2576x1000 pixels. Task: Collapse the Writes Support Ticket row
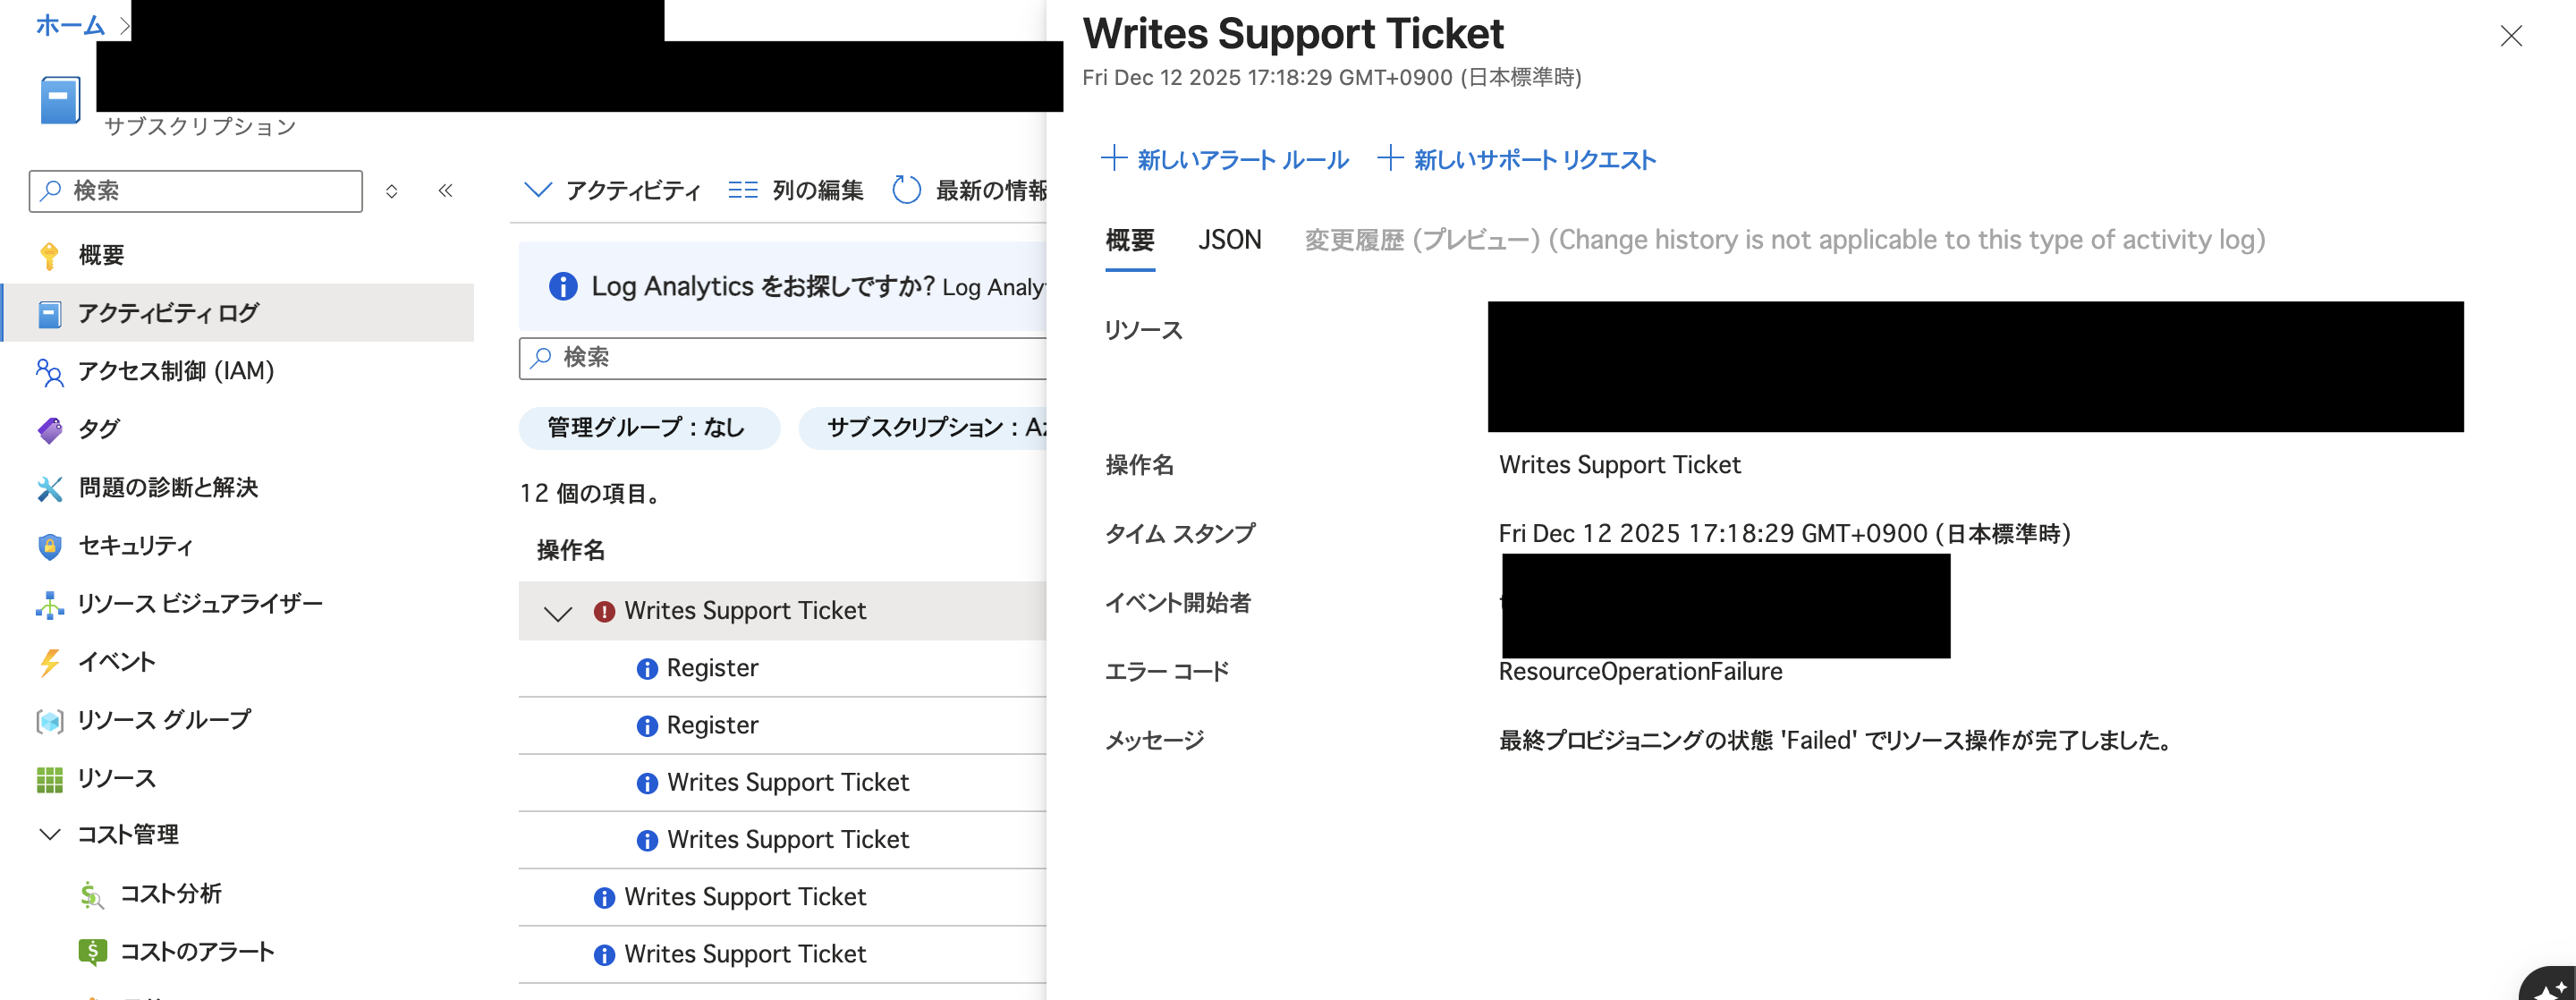click(557, 611)
